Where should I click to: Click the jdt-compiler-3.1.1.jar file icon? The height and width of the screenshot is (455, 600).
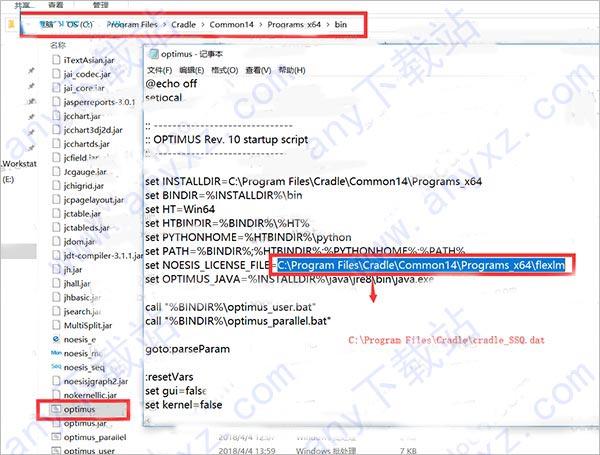point(56,255)
